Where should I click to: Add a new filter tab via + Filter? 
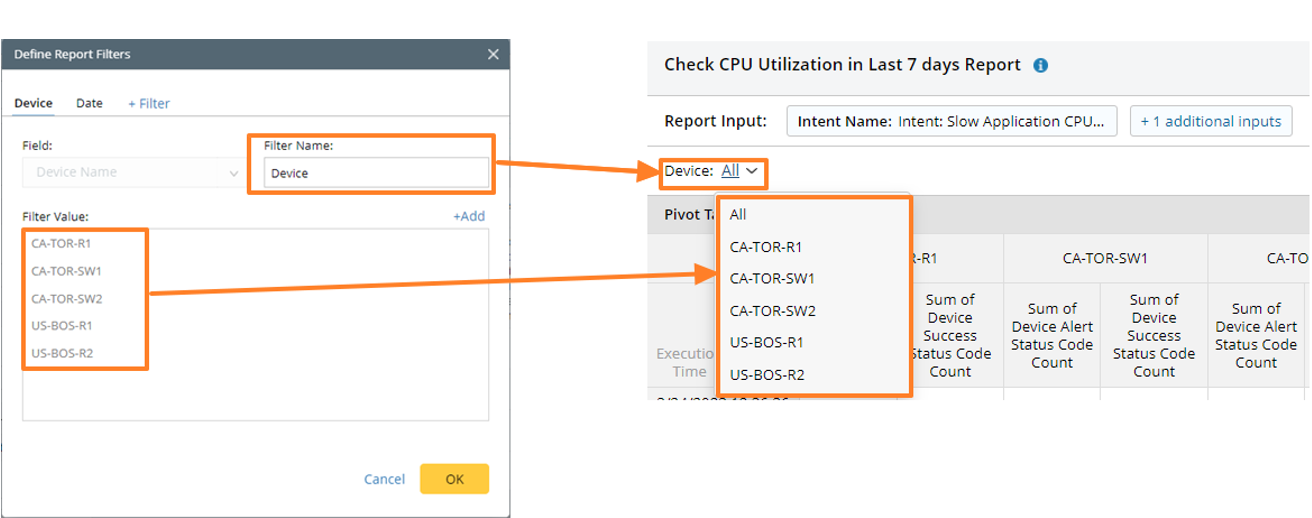[x=148, y=103]
